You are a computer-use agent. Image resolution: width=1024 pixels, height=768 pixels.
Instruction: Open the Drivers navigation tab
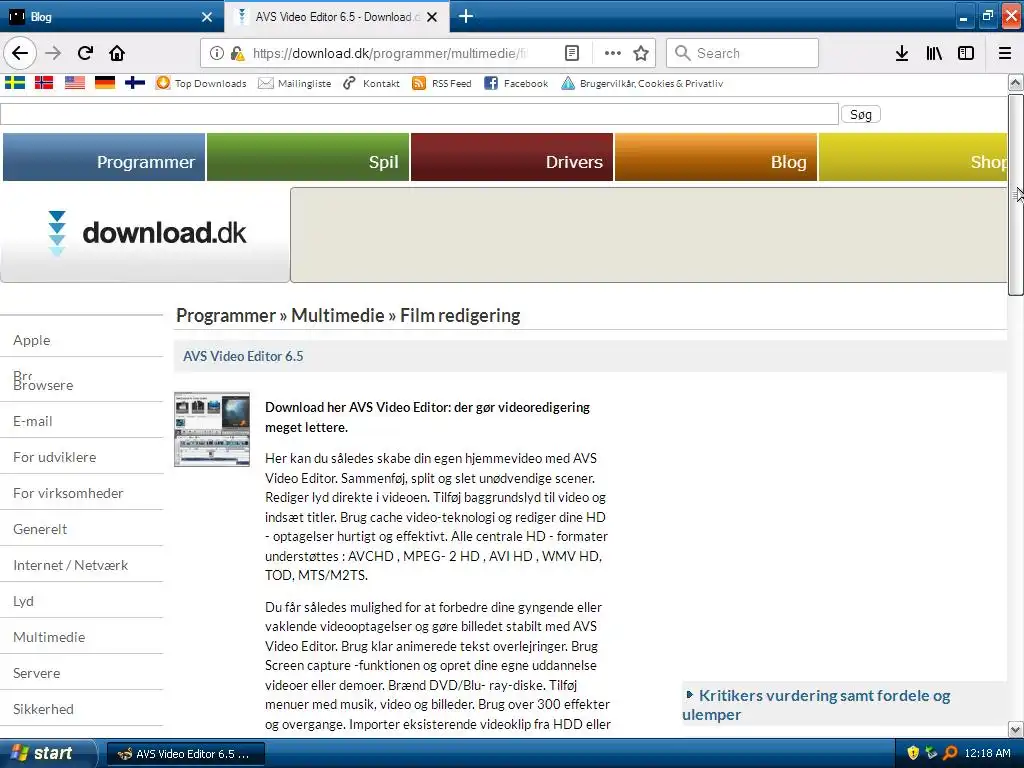coord(512,157)
